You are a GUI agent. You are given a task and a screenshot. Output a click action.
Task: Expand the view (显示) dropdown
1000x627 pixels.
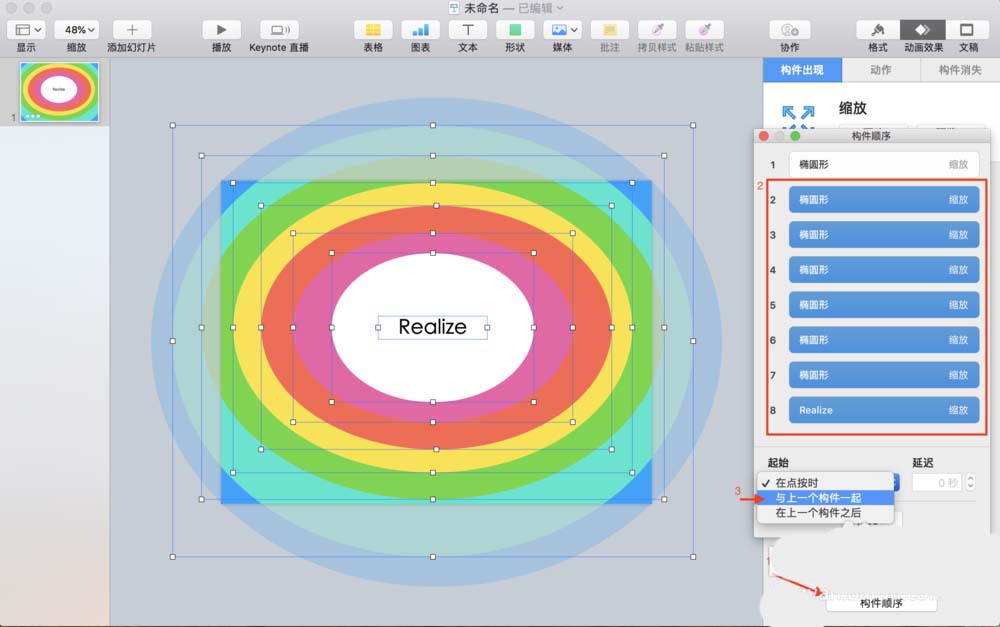coord(27,30)
